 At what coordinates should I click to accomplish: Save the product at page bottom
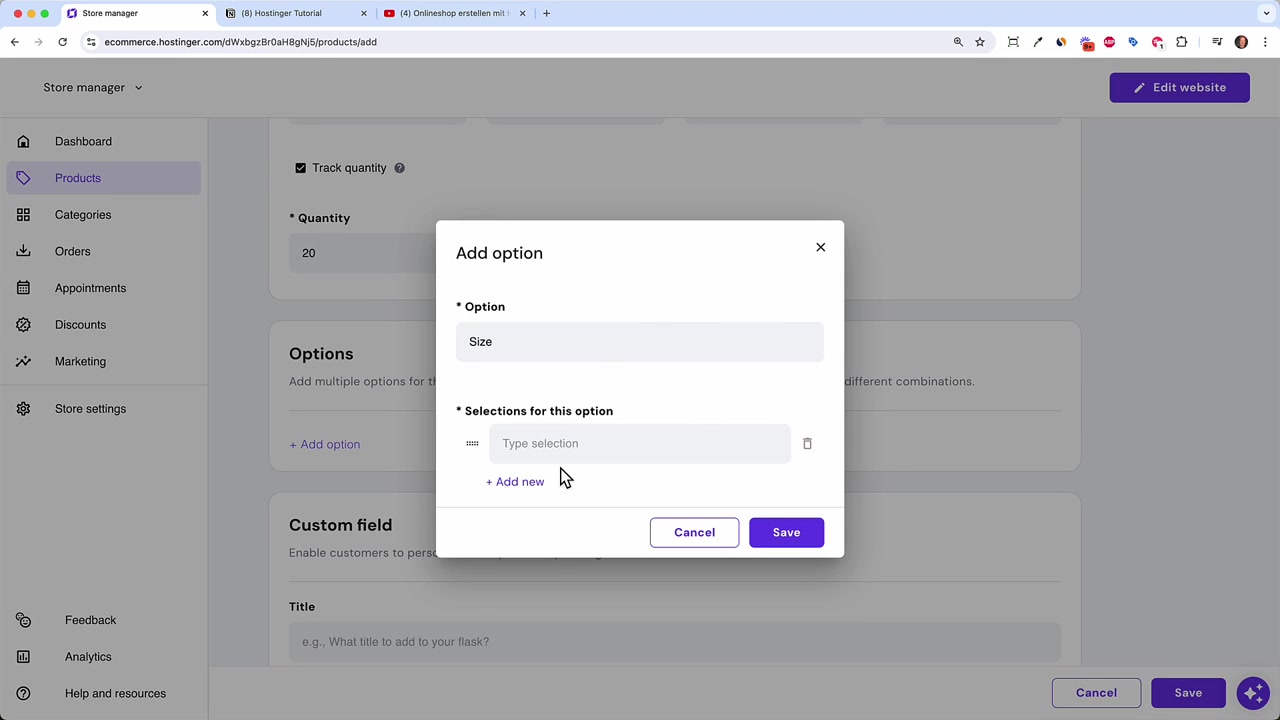[1188, 693]
